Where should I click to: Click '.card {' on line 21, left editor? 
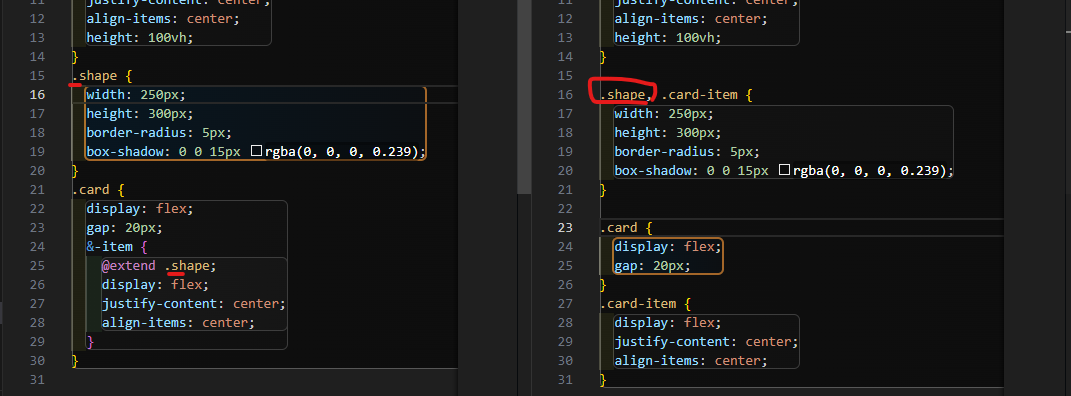pyautogui.click(x=98, y=190)
